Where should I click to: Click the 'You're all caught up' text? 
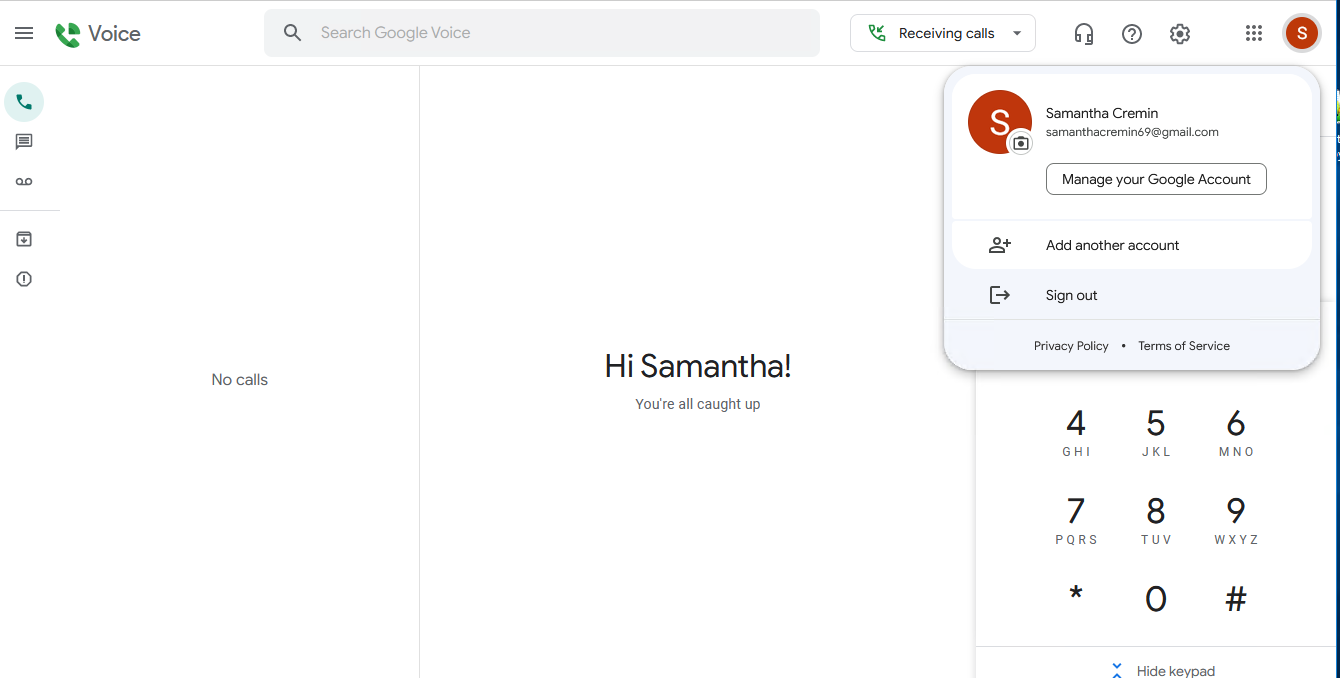698,404
